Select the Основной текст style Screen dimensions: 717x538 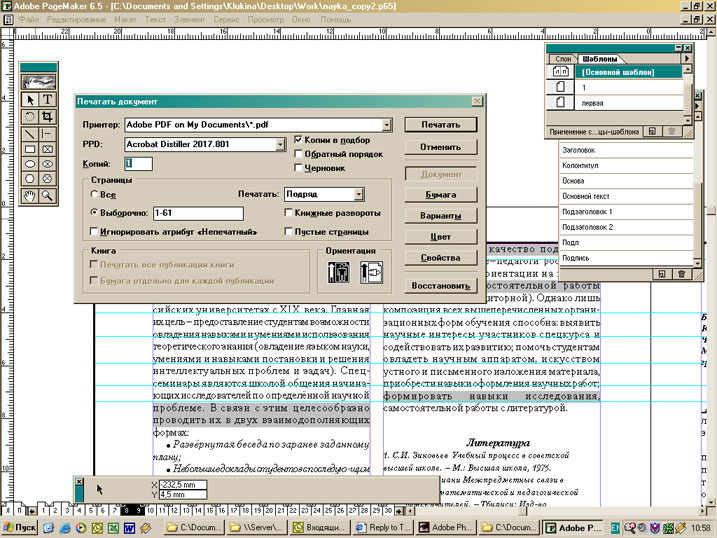(x=626, y=196)
